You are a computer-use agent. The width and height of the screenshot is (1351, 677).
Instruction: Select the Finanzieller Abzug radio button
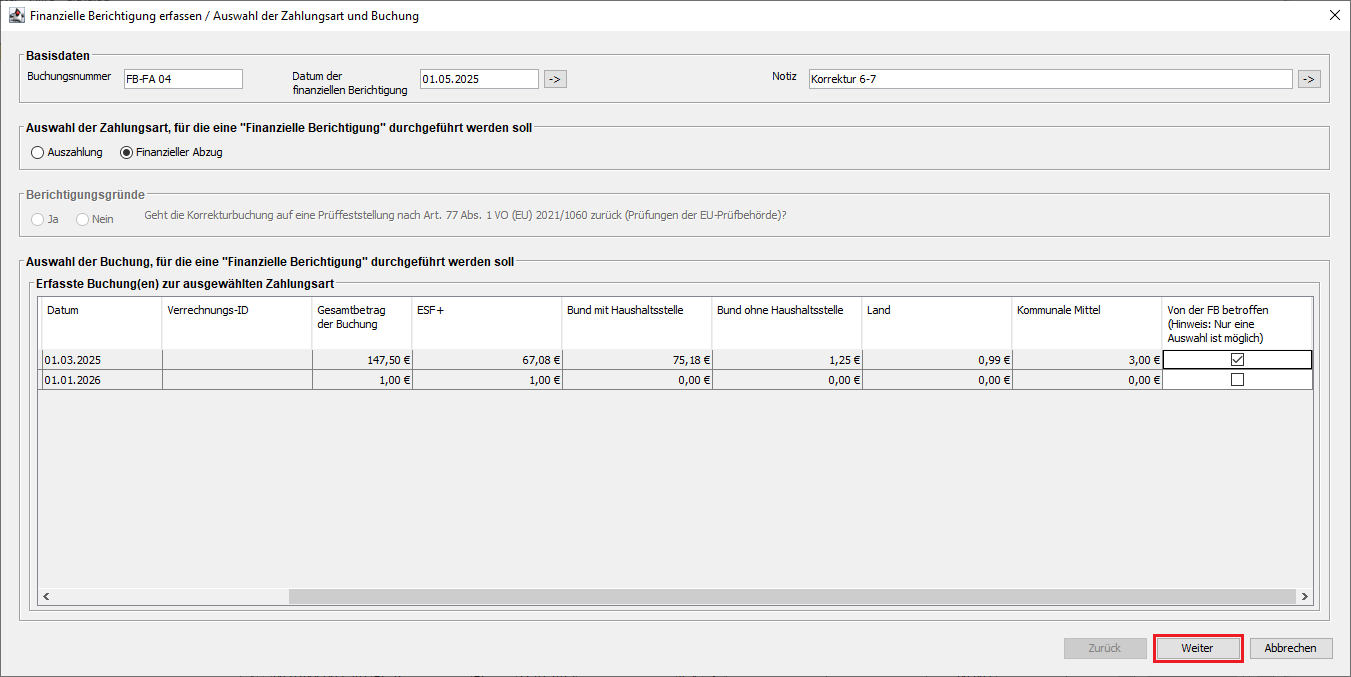click(126, 153)
